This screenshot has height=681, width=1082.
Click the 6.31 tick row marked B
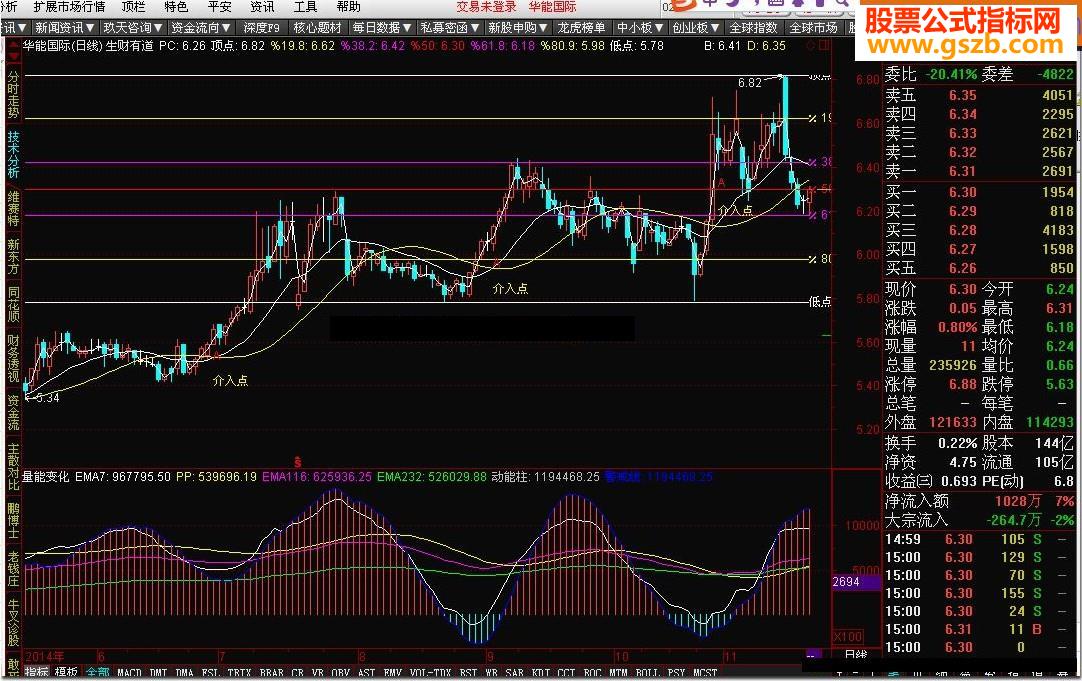pyautogui.click(x=978, y=629)
